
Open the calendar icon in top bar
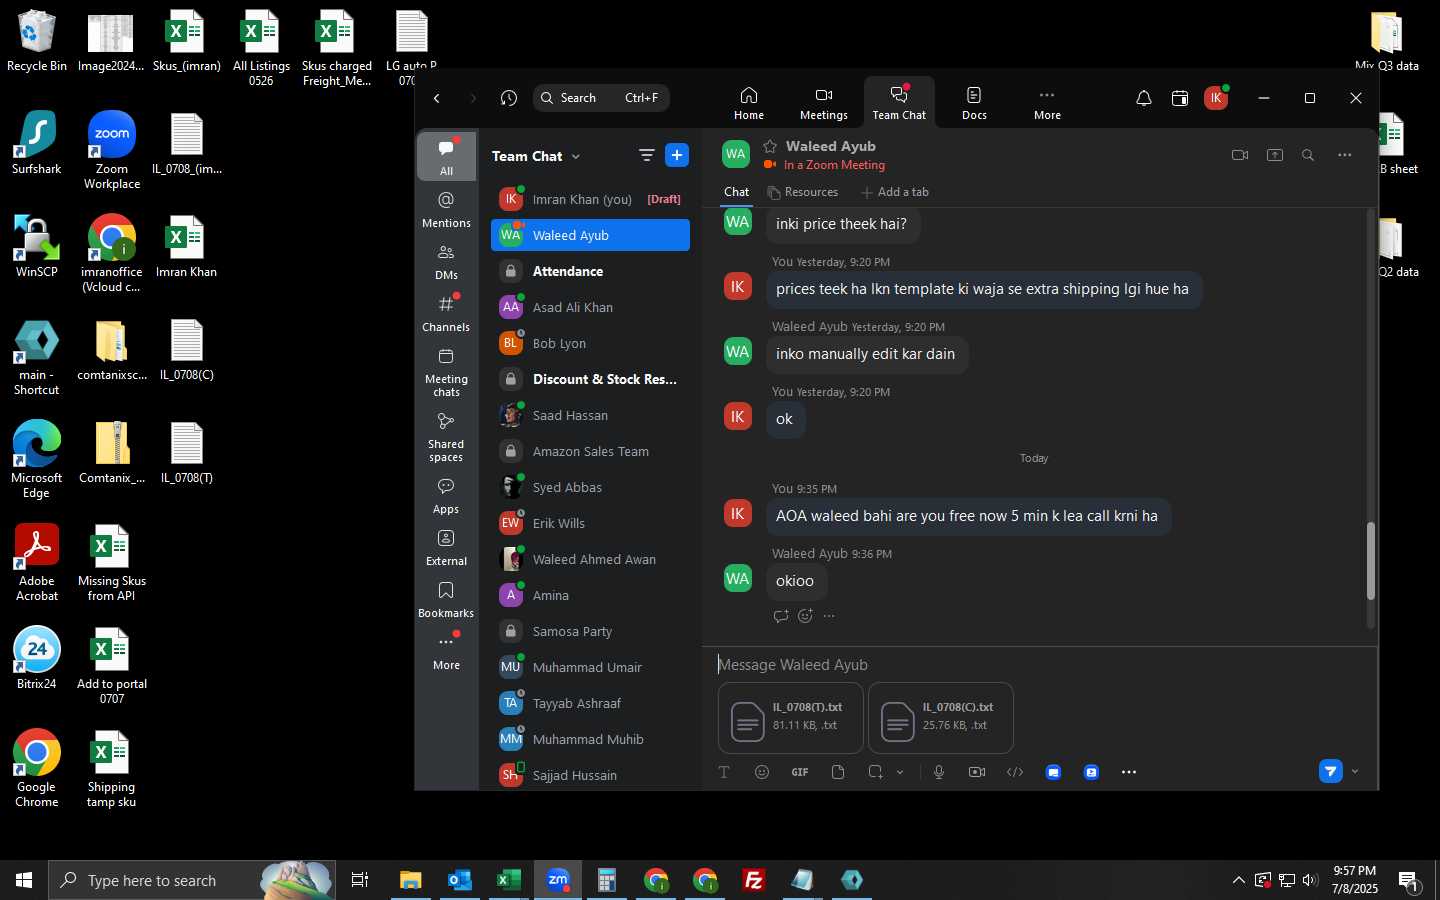coord(1180,98)
